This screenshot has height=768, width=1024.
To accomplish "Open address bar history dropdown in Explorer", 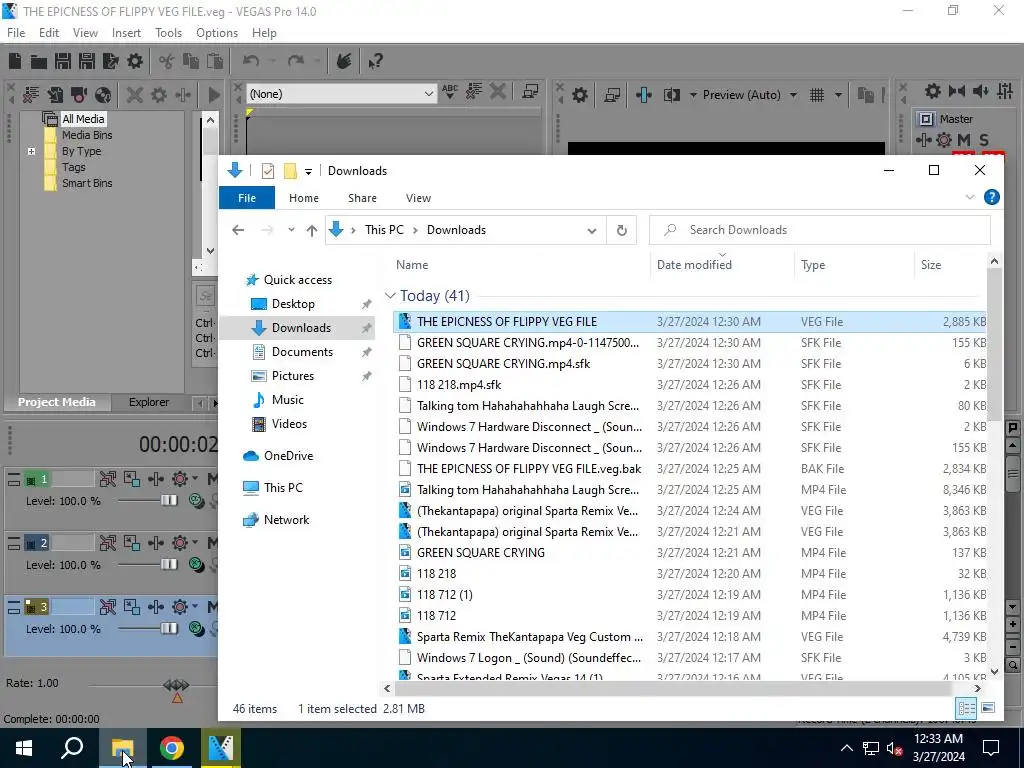I will point(592,231).
